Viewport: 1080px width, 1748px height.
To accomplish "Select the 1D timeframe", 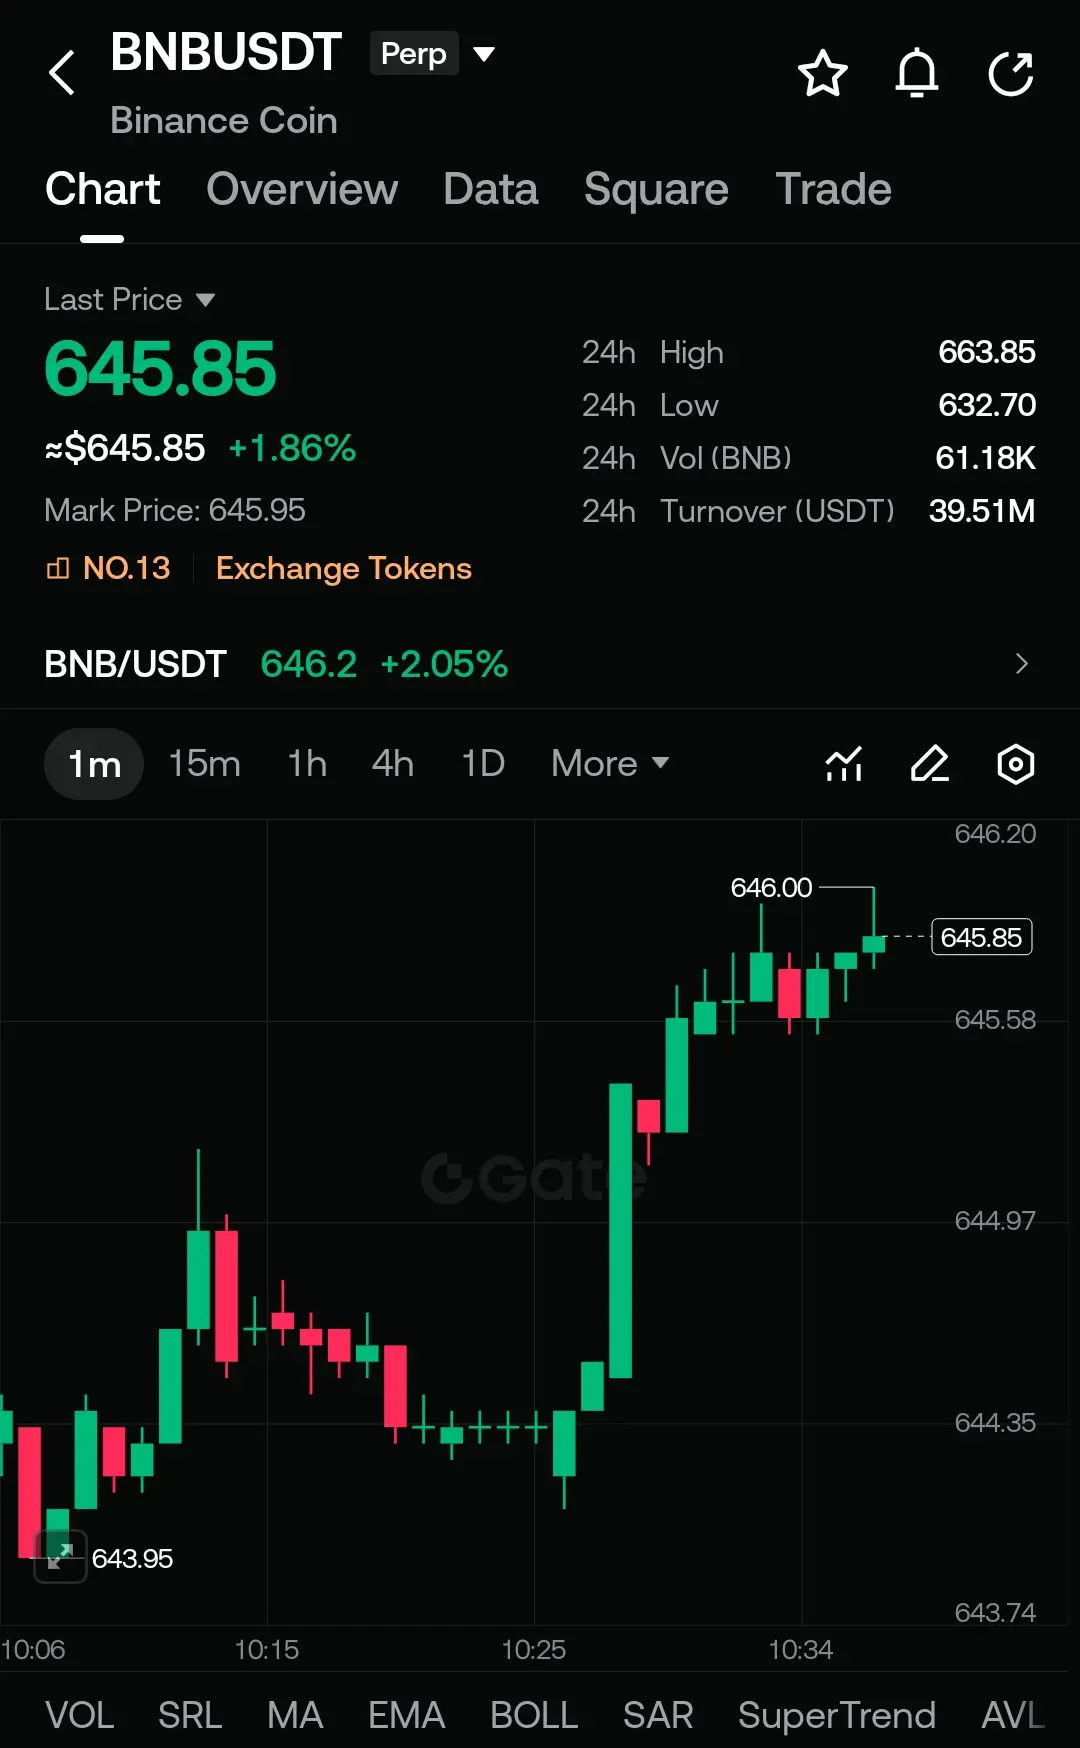I will 483,764.
